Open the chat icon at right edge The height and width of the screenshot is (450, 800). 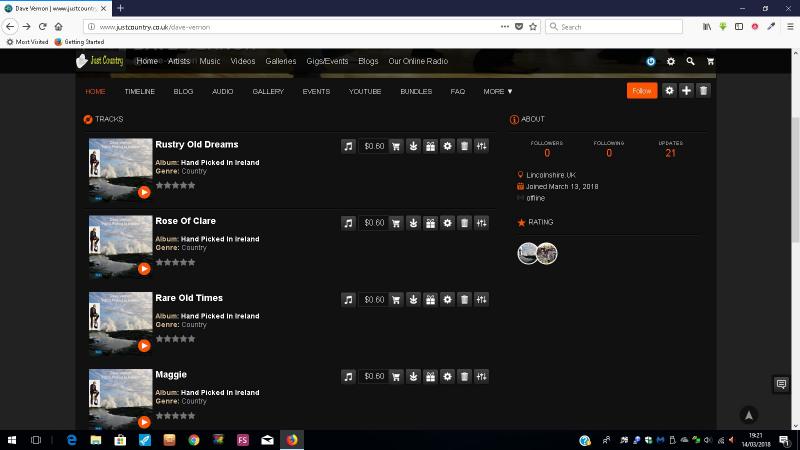781,384
